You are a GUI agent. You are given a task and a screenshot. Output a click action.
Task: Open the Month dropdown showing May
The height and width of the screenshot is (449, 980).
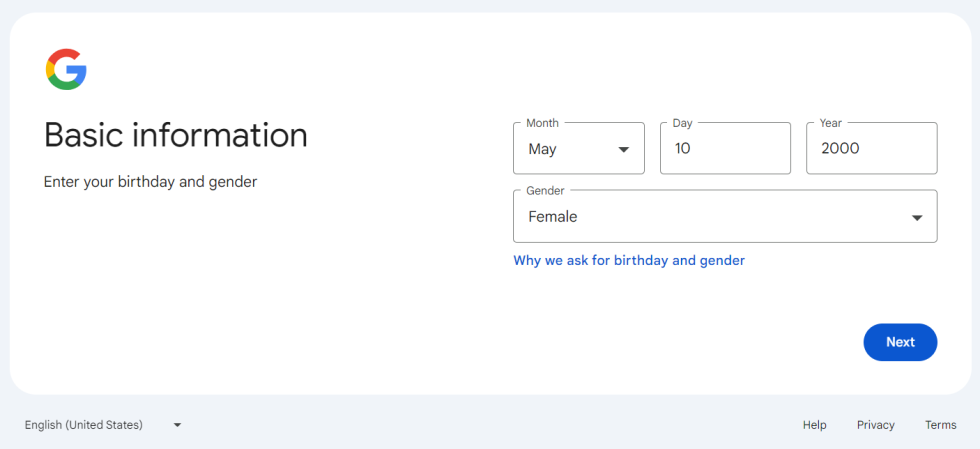coord(579,148)
